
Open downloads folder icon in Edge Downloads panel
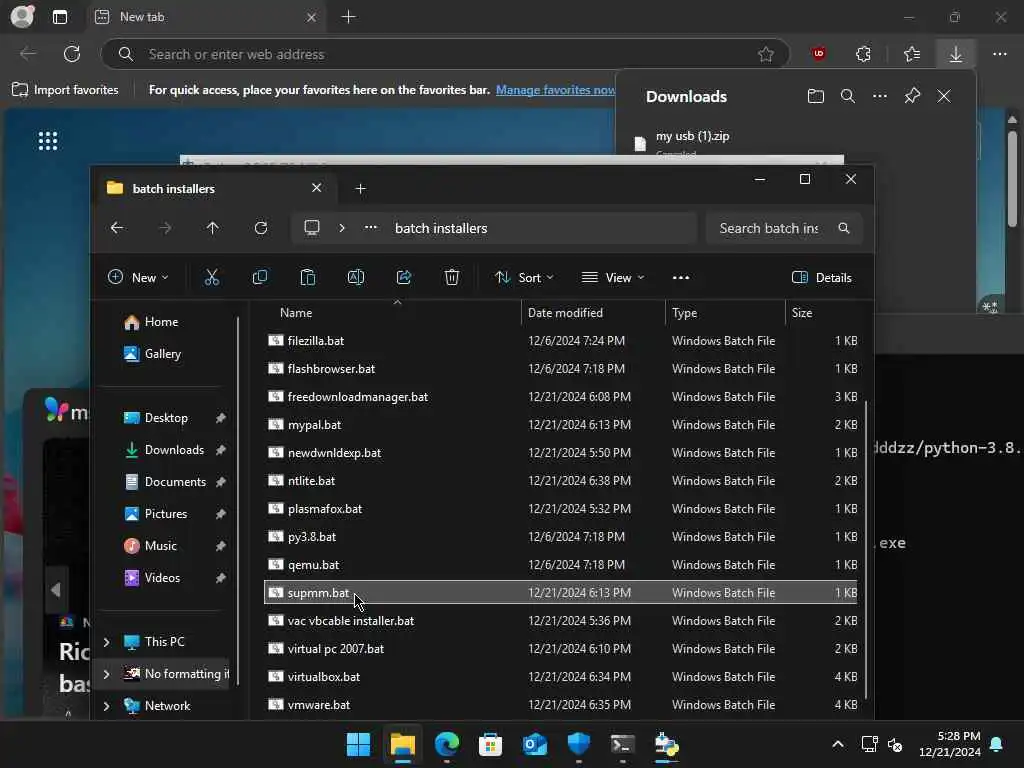click(x=816, y=97)
